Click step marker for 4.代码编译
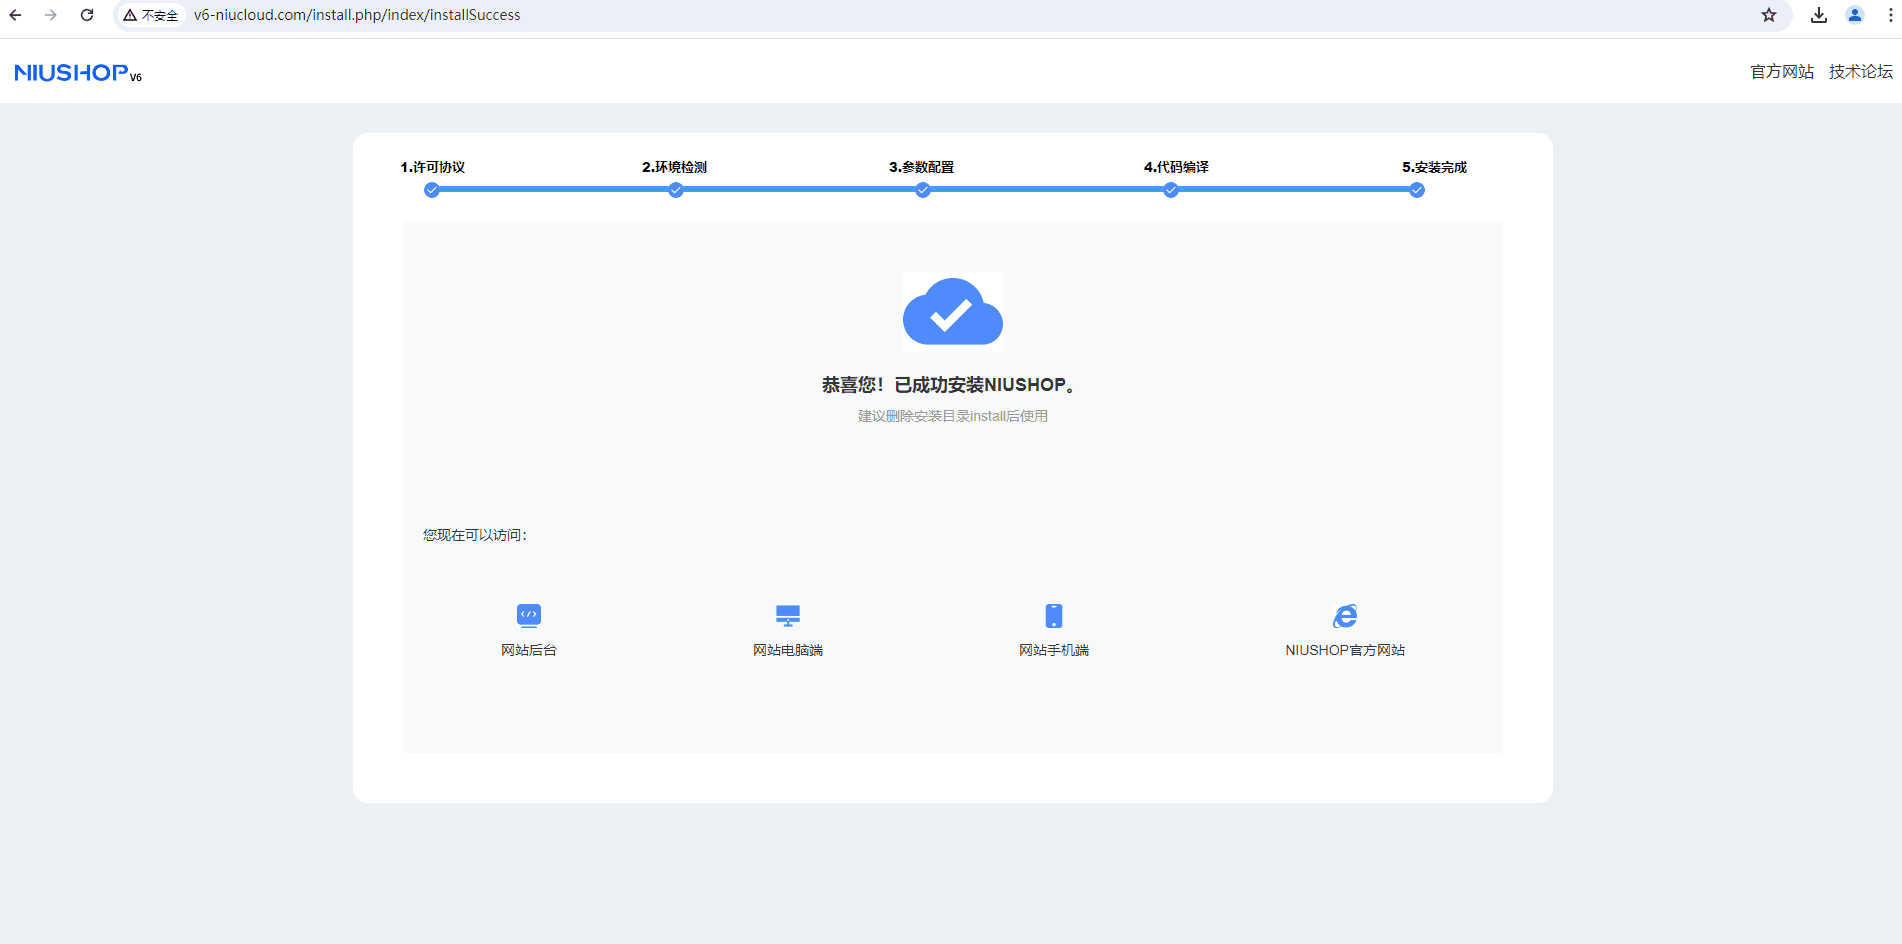 pyautogui.click(x=1170, y=190)
